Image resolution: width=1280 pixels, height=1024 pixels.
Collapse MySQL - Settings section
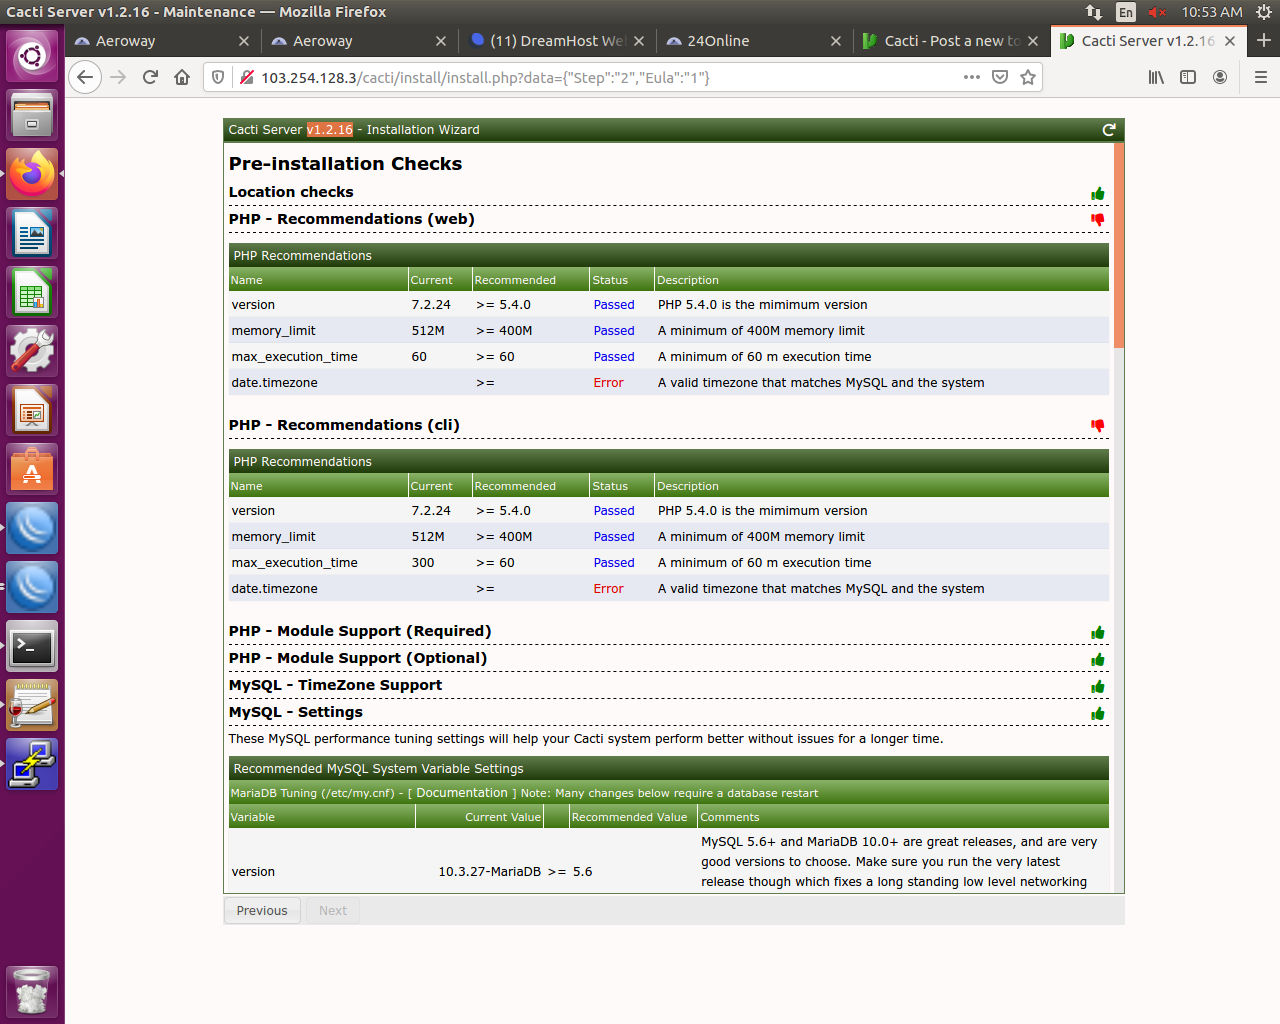(296, 712)
